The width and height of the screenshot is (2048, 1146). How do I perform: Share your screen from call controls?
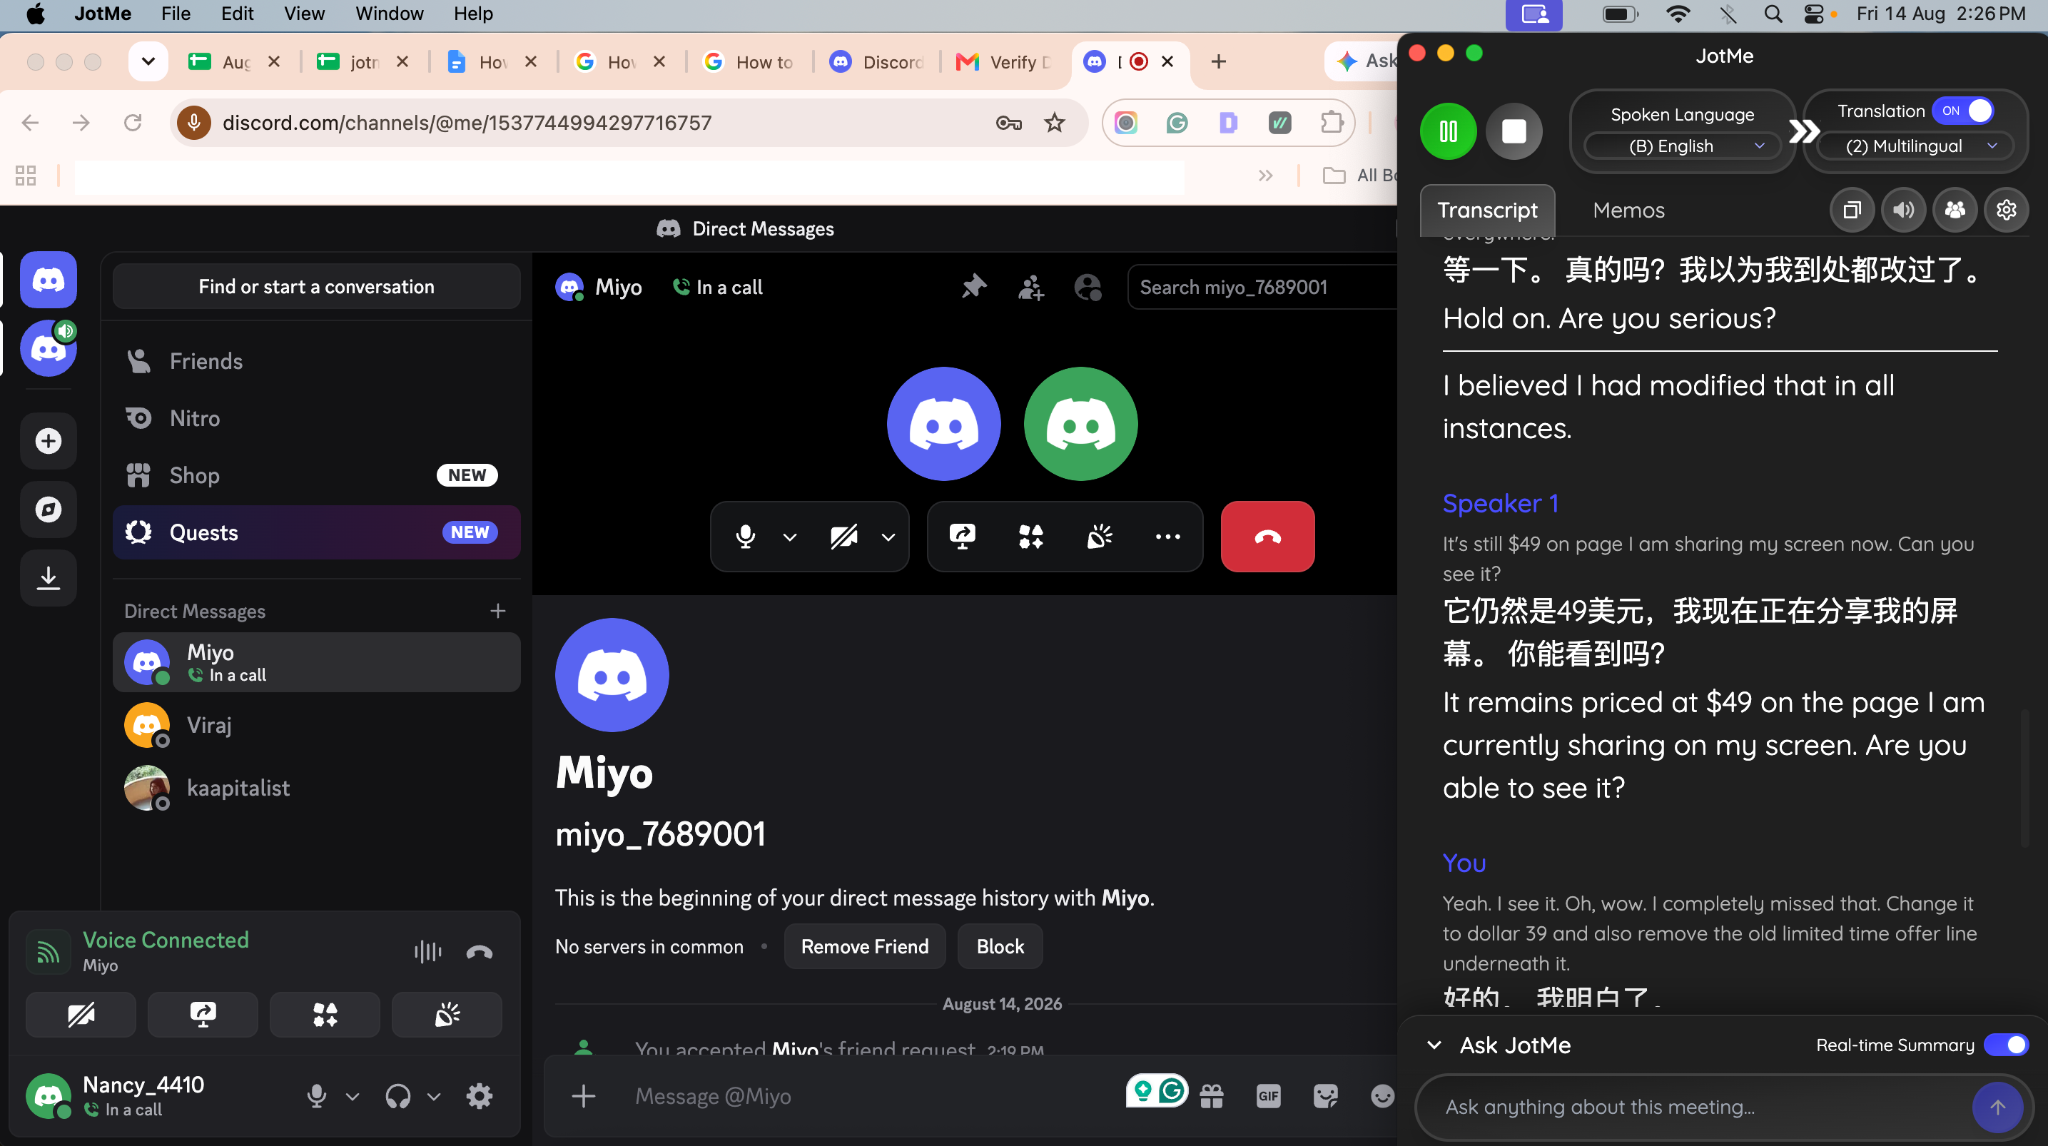click(962, 537)
